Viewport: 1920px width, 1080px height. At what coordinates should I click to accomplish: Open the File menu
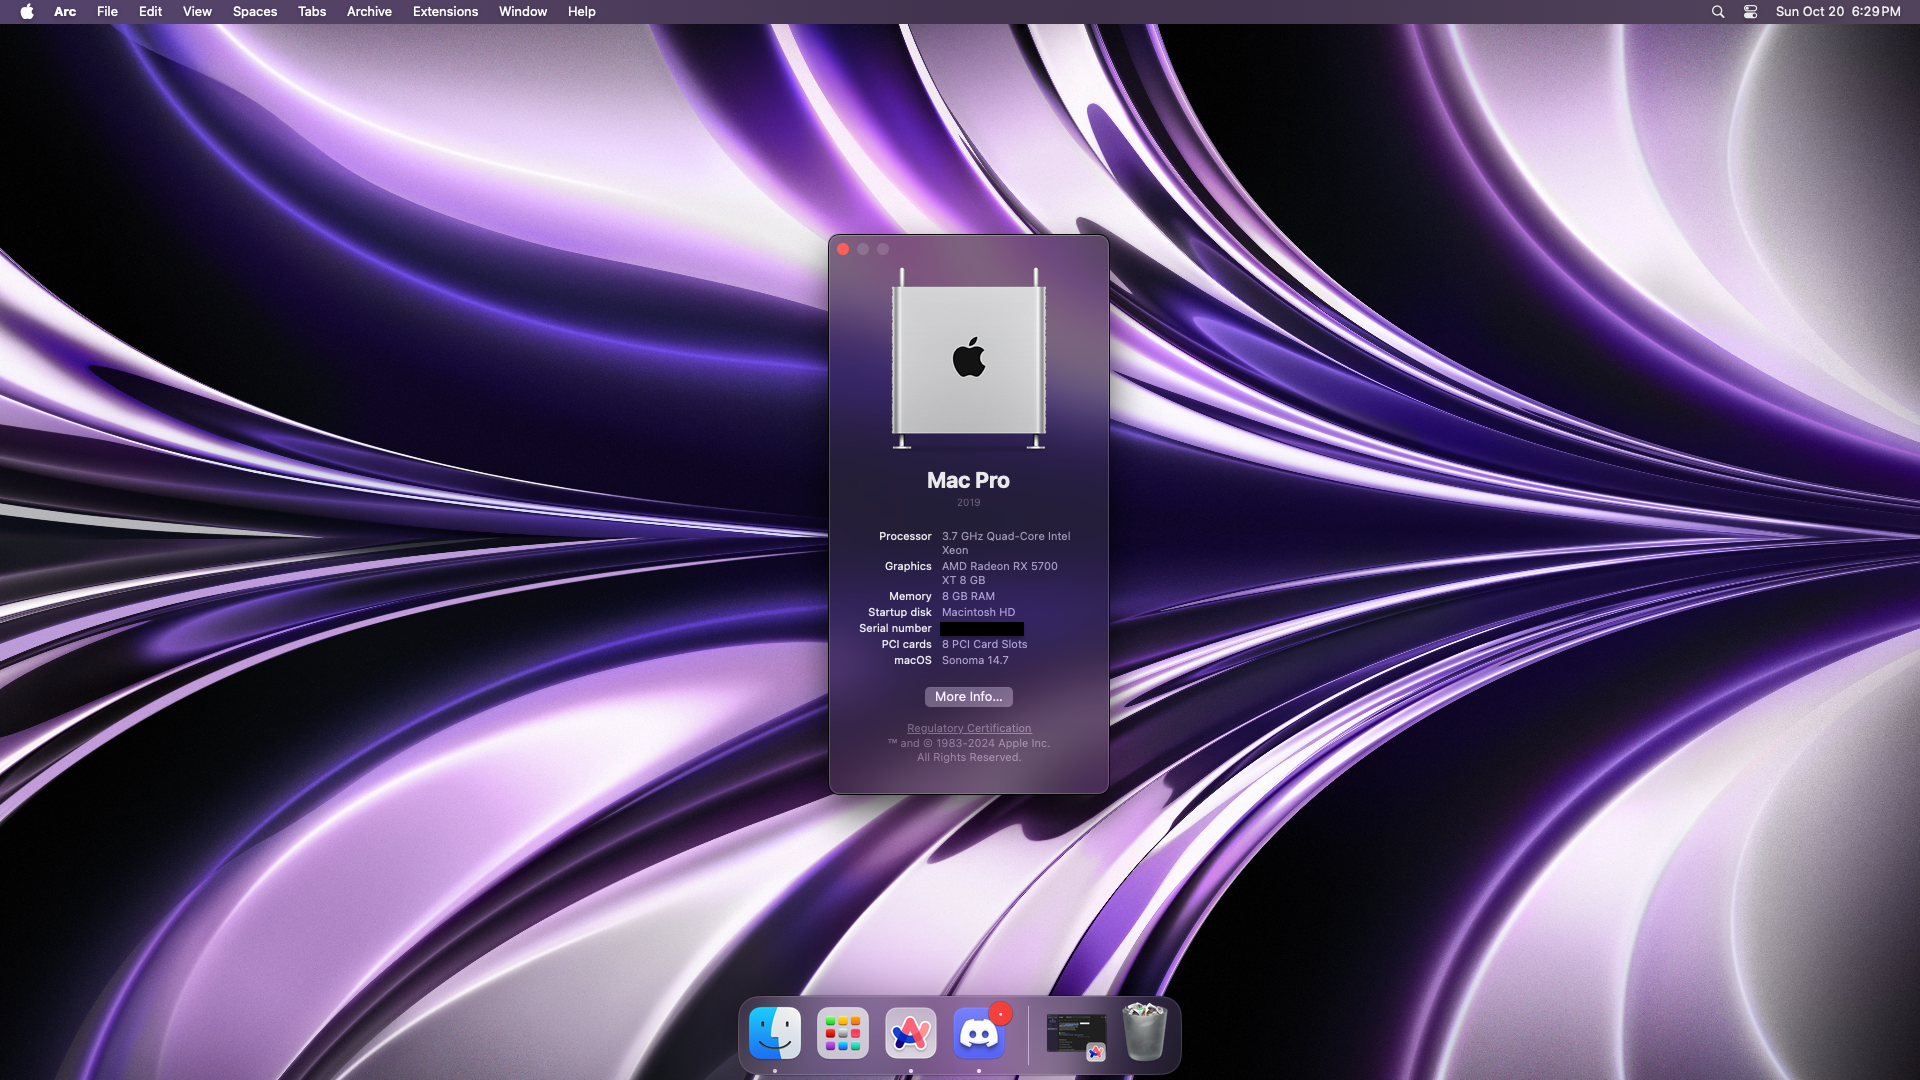pyautogui.click(x=107, y=12)
